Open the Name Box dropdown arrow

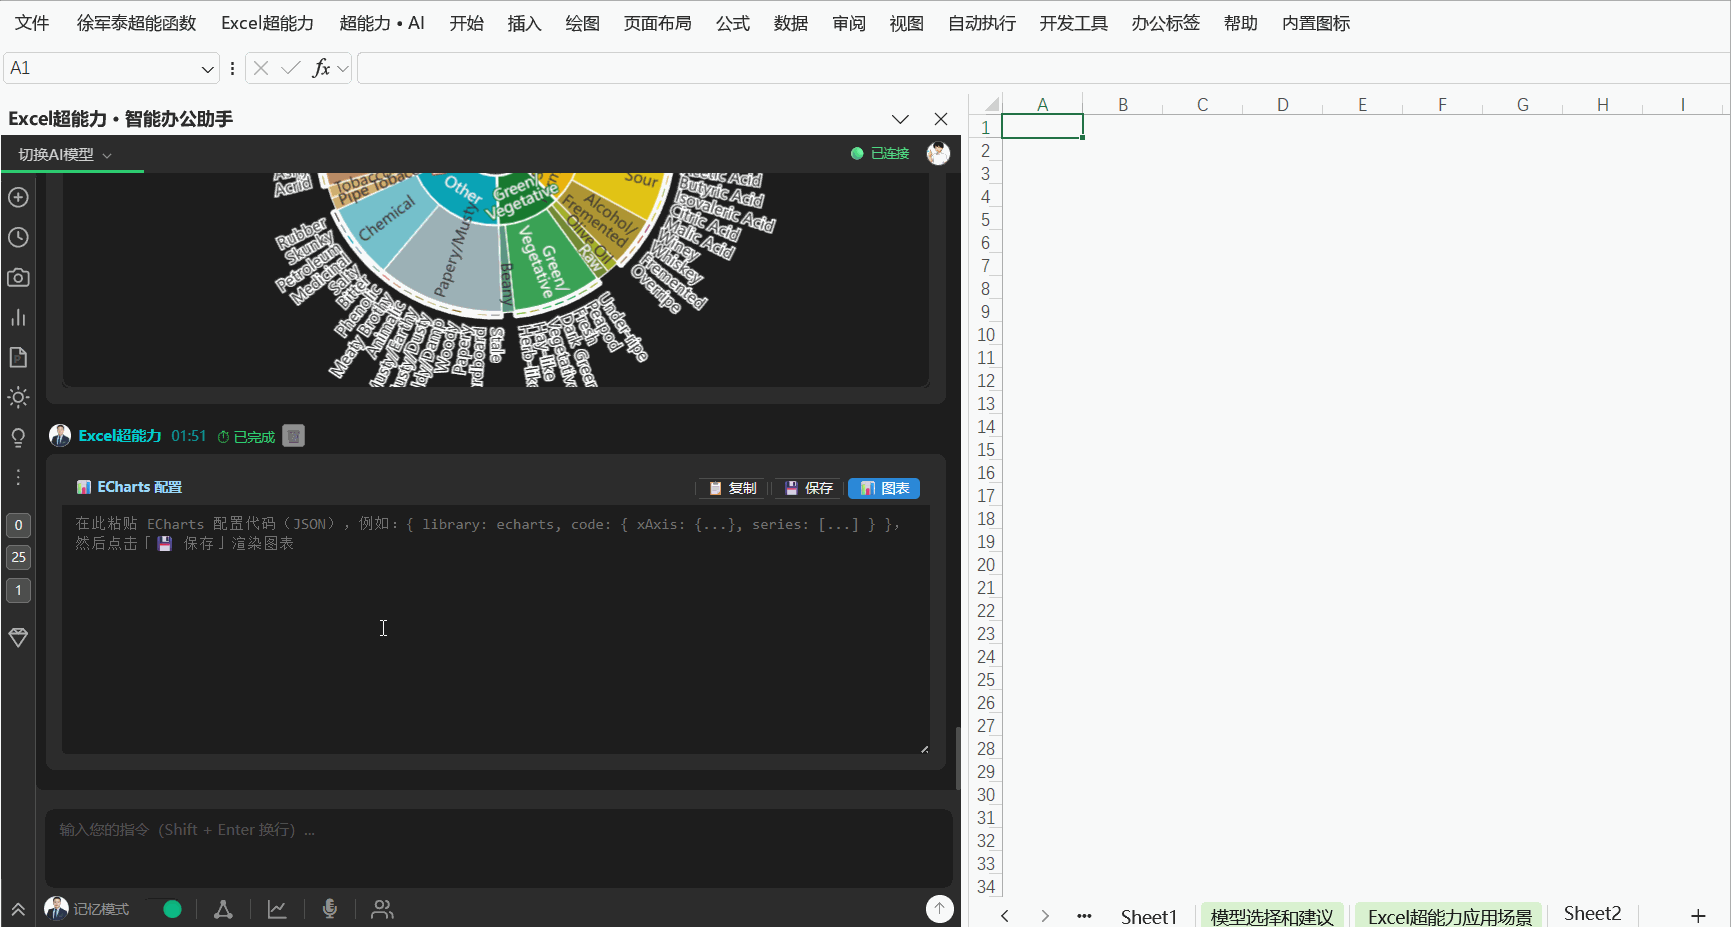click(207, 68)
